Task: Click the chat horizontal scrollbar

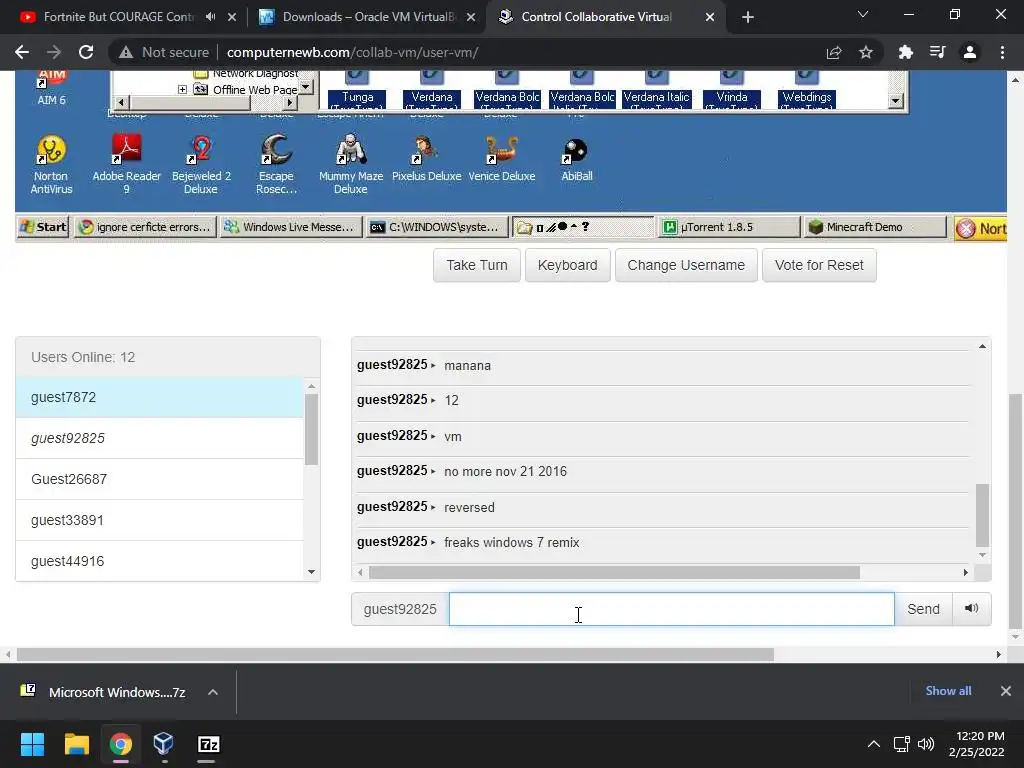Action: pyautogui.click(x=614, y=573)
